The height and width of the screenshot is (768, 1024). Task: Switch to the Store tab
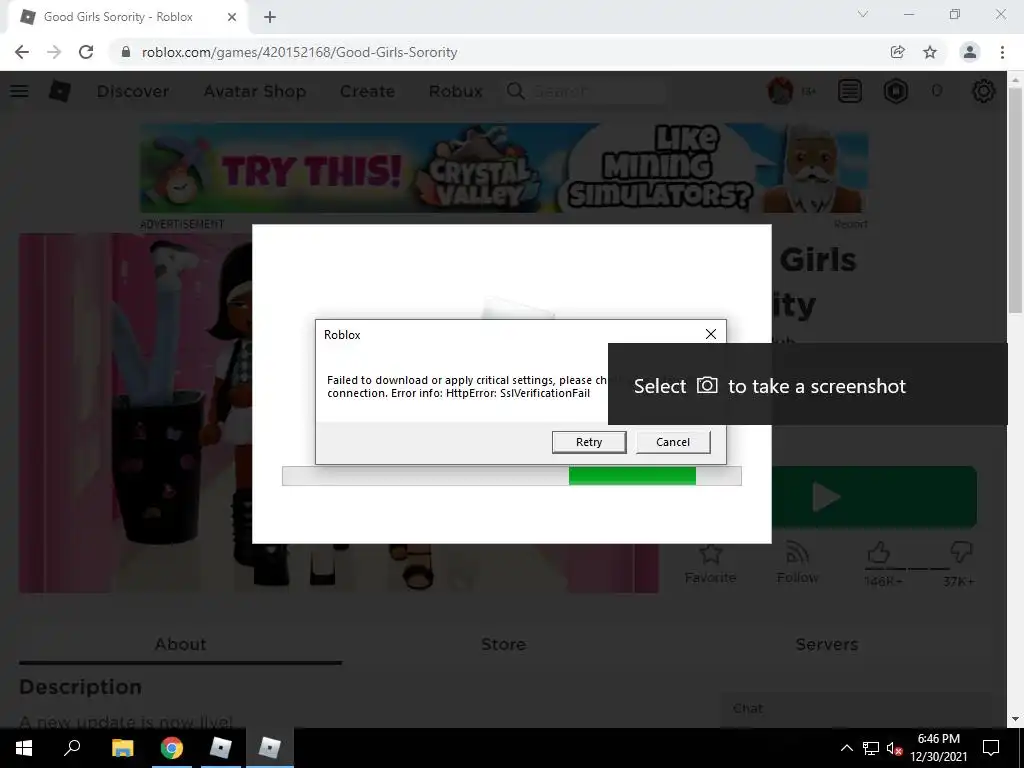pos(503,645)
